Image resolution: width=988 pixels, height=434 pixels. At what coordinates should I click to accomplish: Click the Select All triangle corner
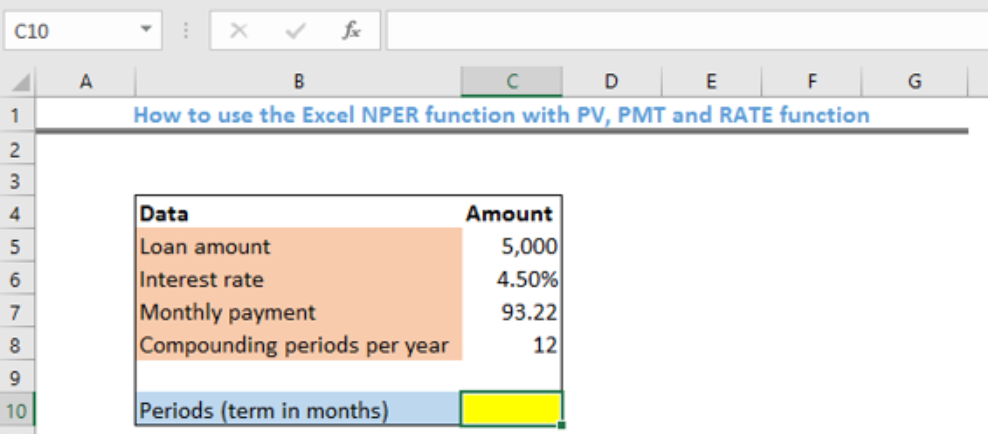pyautogui.click(x=21, y=83)
